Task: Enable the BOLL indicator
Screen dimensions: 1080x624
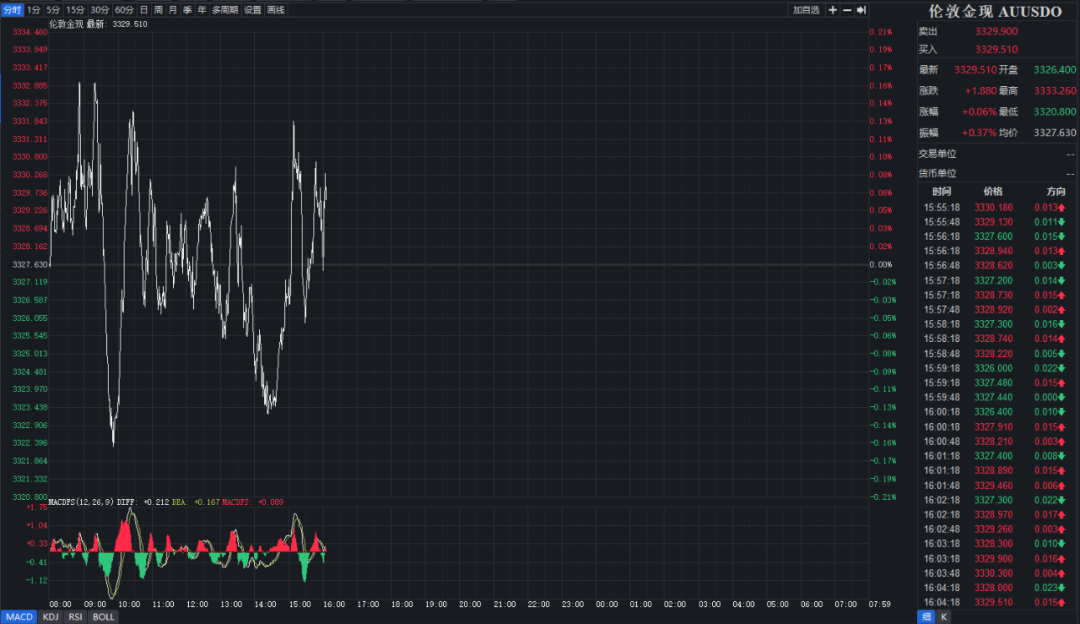Action: pos(103,617)
